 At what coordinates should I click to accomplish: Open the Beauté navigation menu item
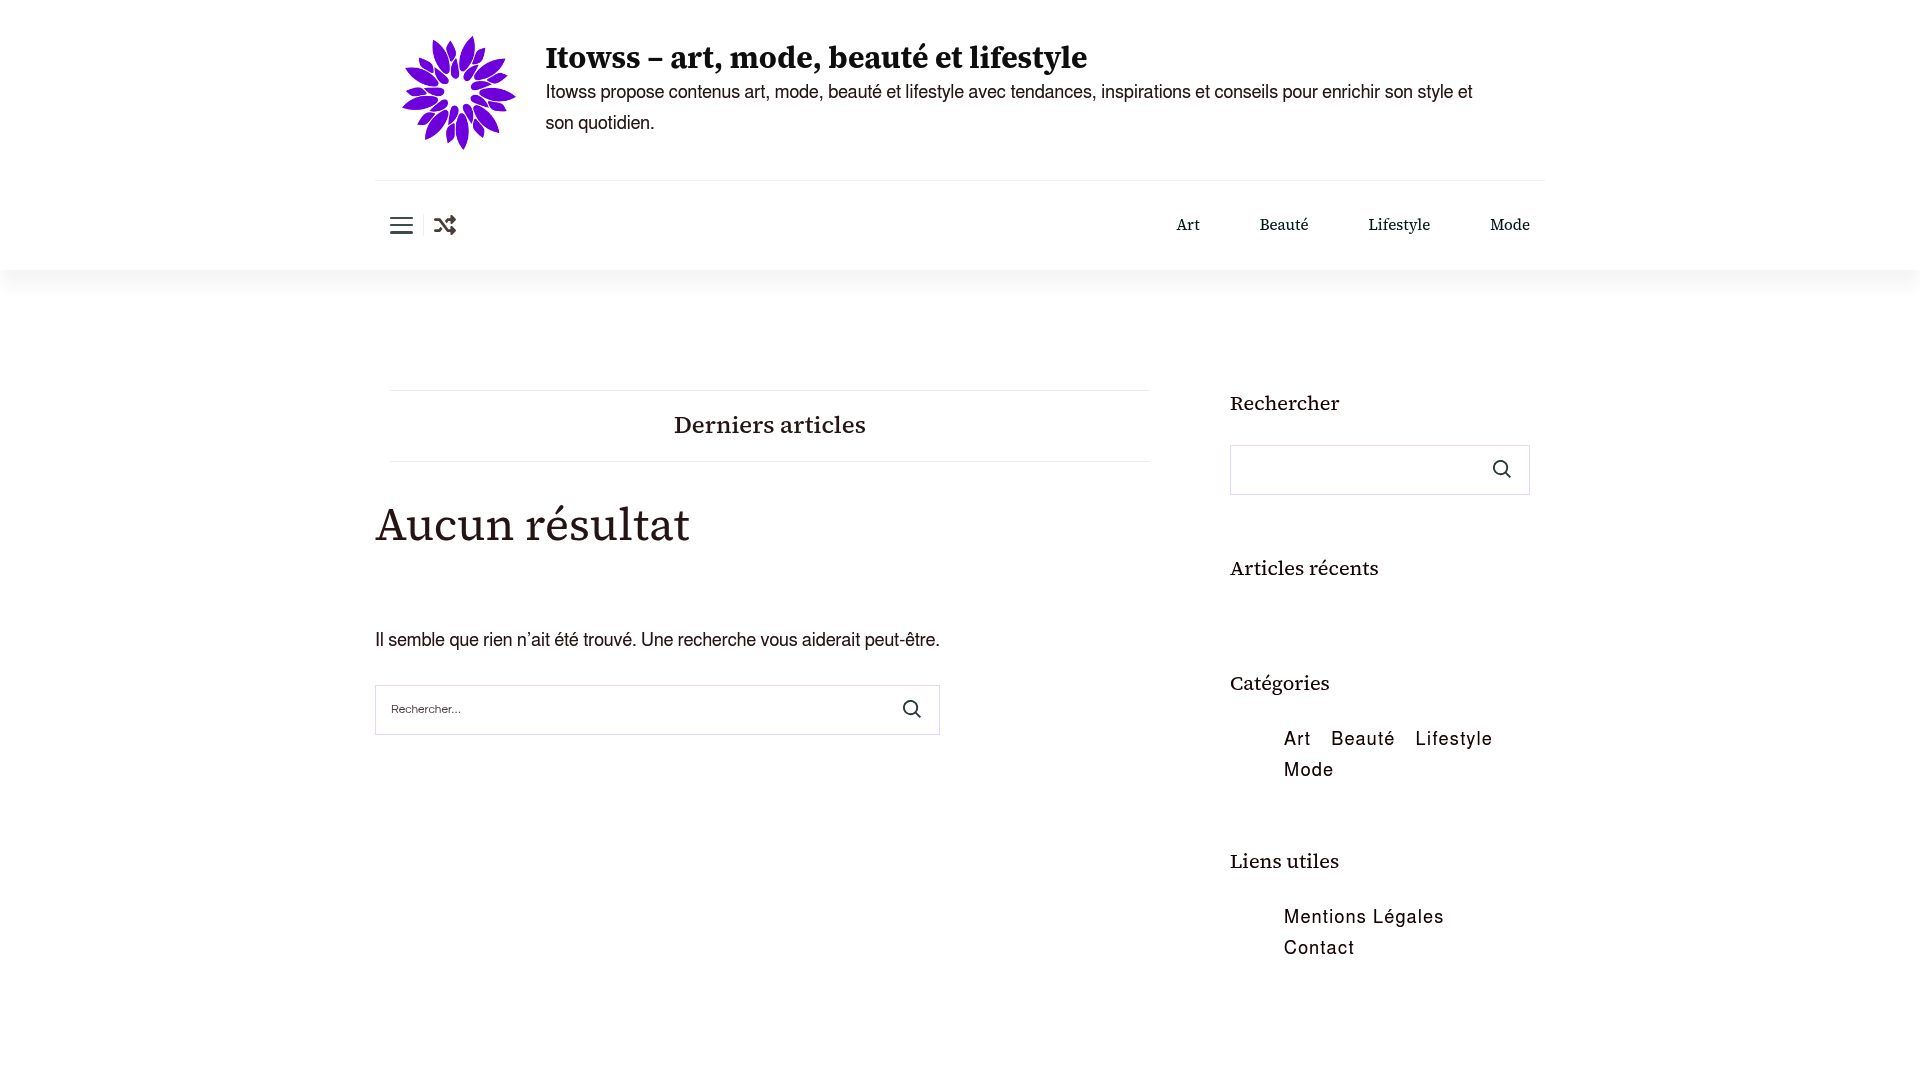(1284, 225)
